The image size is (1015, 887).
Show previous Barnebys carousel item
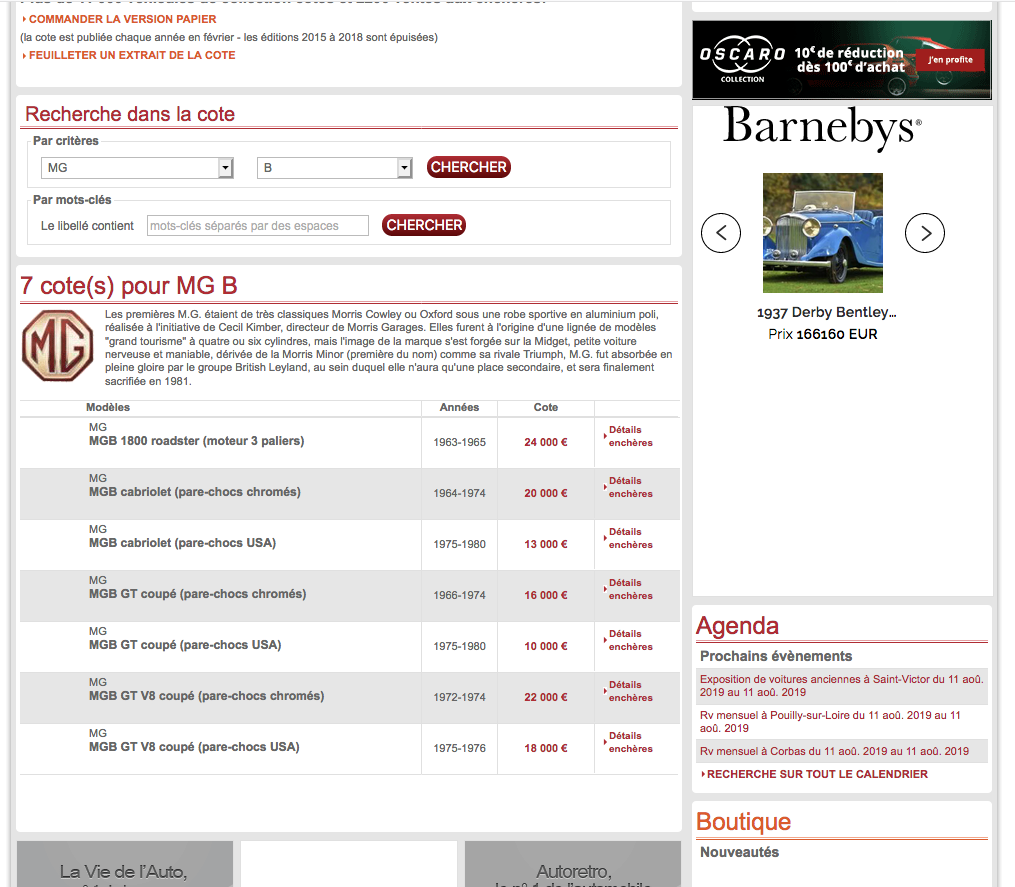pyautogui.click(x=720, y=233)
